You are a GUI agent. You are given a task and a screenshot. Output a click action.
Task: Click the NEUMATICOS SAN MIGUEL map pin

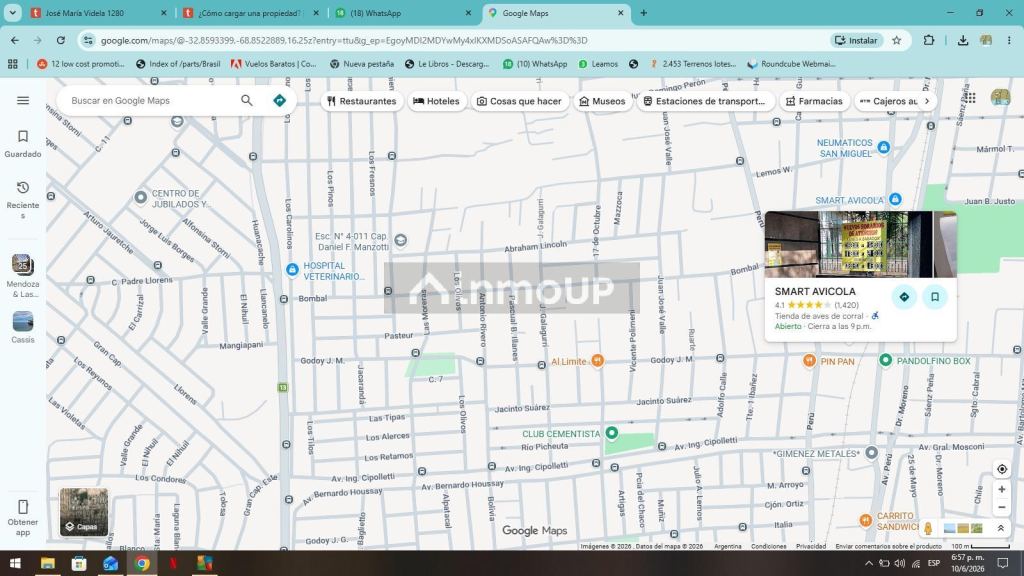tap(884, 147)
